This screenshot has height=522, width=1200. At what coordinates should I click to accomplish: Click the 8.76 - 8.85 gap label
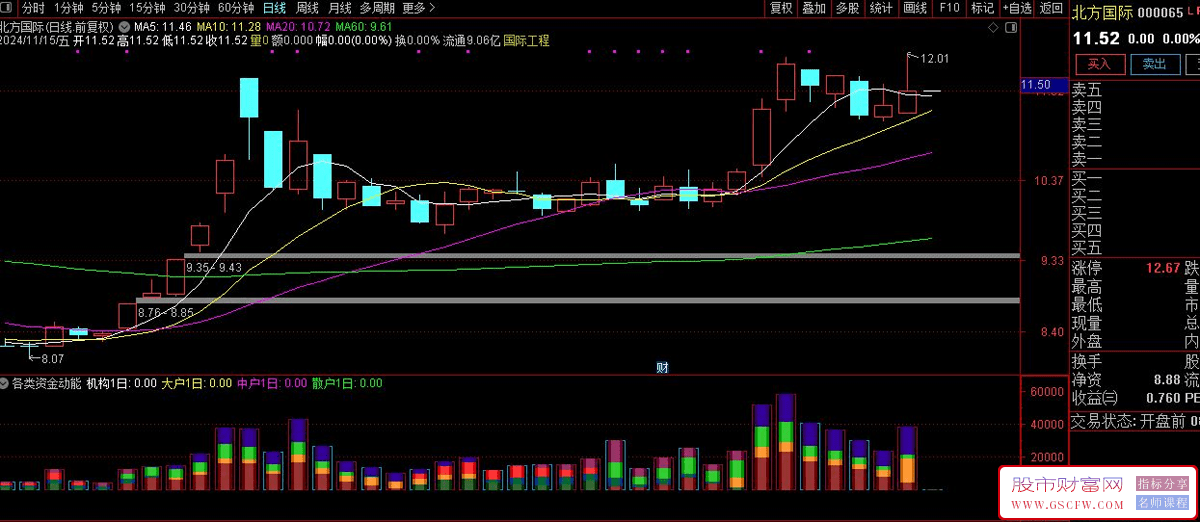pos(166,313)
